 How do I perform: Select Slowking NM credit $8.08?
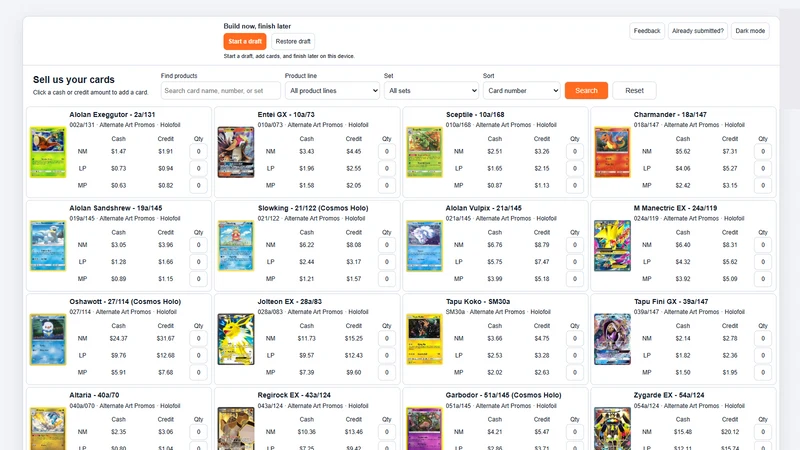tap(354, 245)
